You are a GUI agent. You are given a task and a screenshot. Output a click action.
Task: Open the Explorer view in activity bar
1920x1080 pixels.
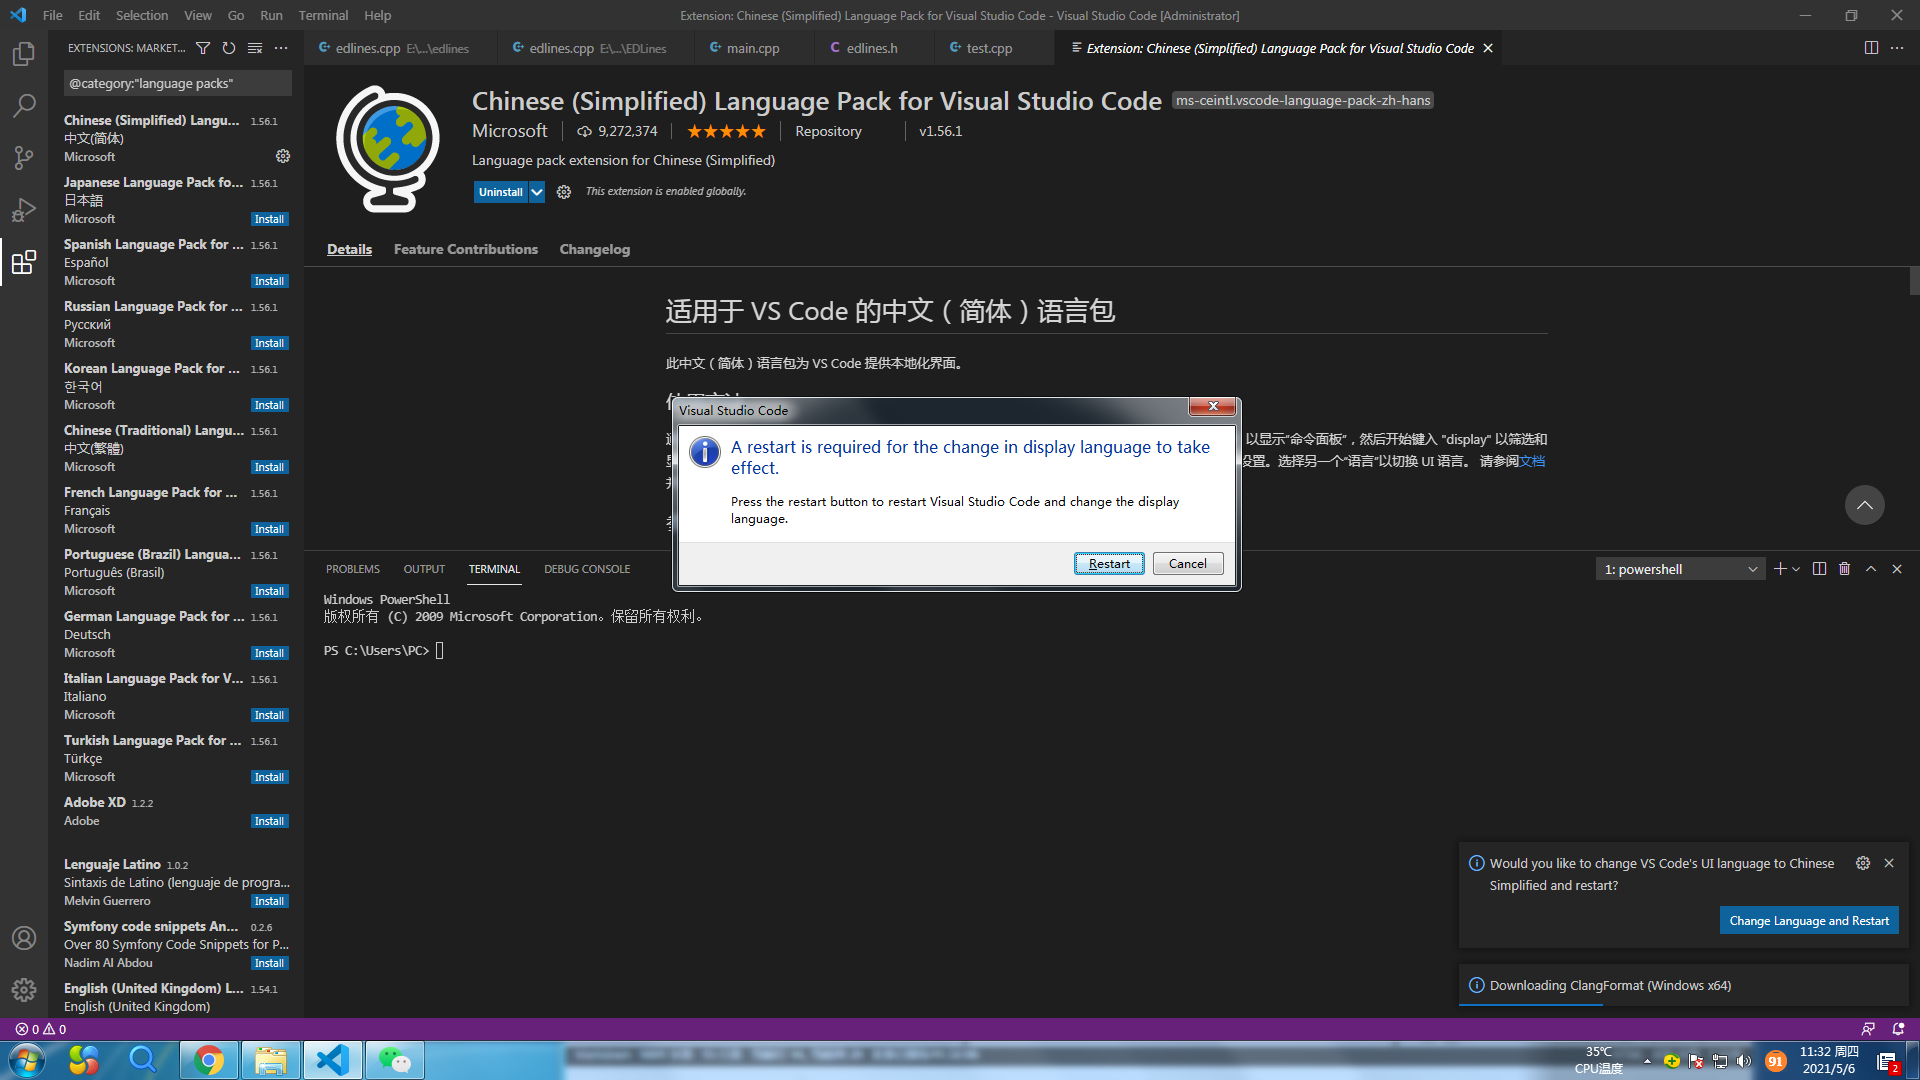point(24,53)
